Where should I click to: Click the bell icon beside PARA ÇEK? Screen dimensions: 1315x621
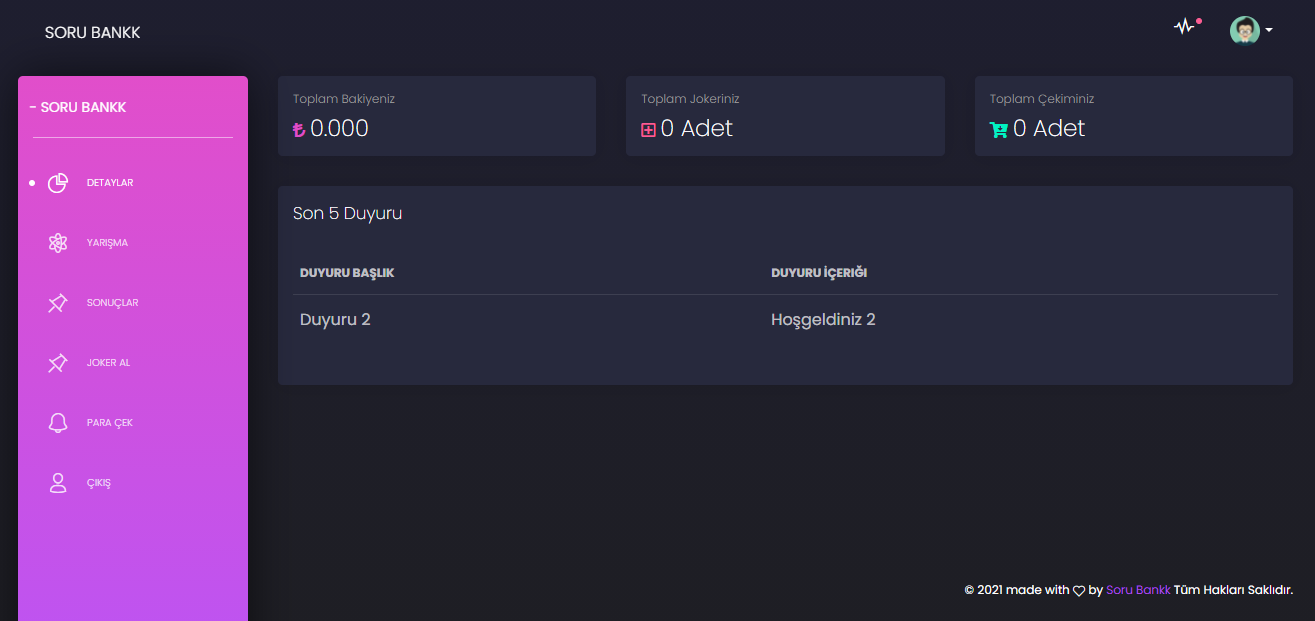pos(58,423)
